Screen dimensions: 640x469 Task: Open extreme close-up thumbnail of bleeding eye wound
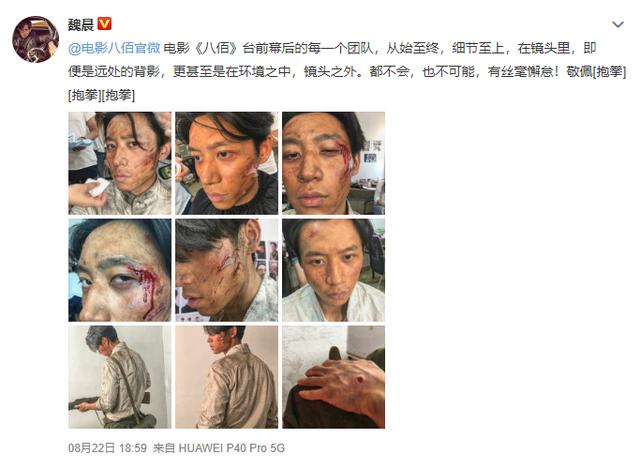click(120, 270)
